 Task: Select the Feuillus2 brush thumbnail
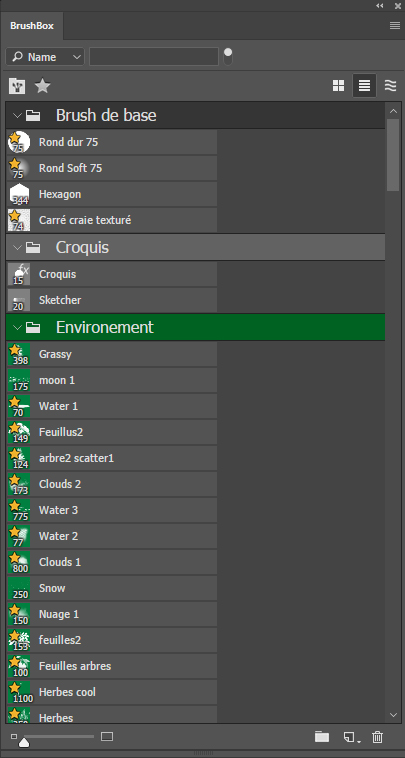19,432
